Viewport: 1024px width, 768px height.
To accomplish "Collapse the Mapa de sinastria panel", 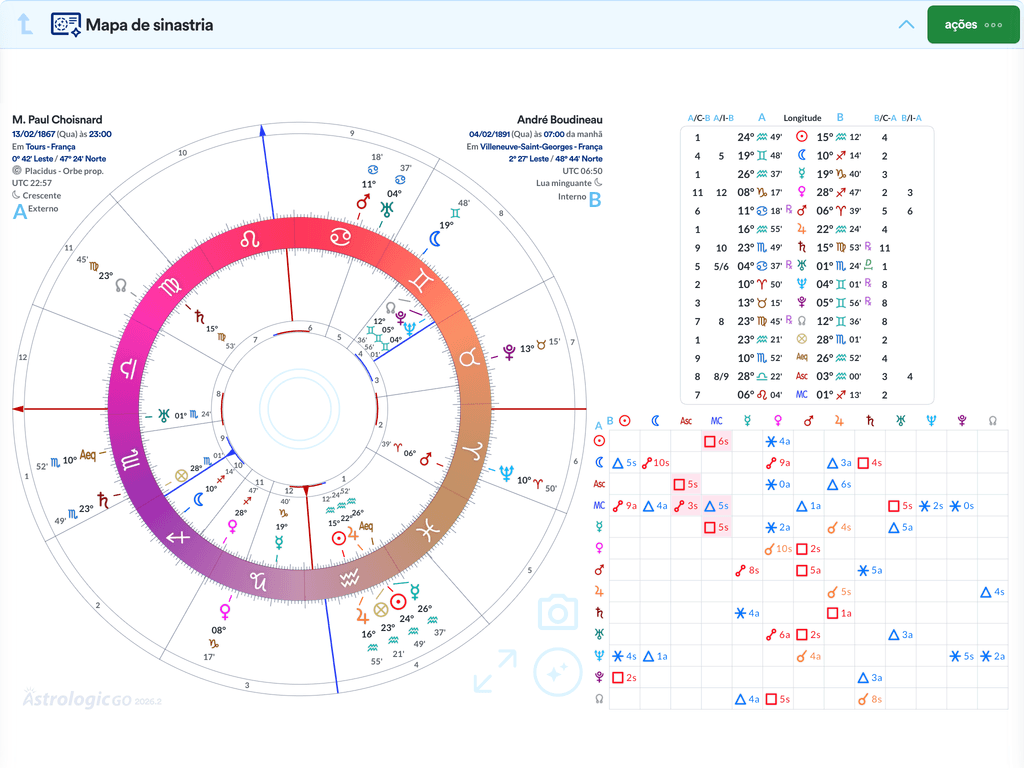I will click(x=906, y=25).
